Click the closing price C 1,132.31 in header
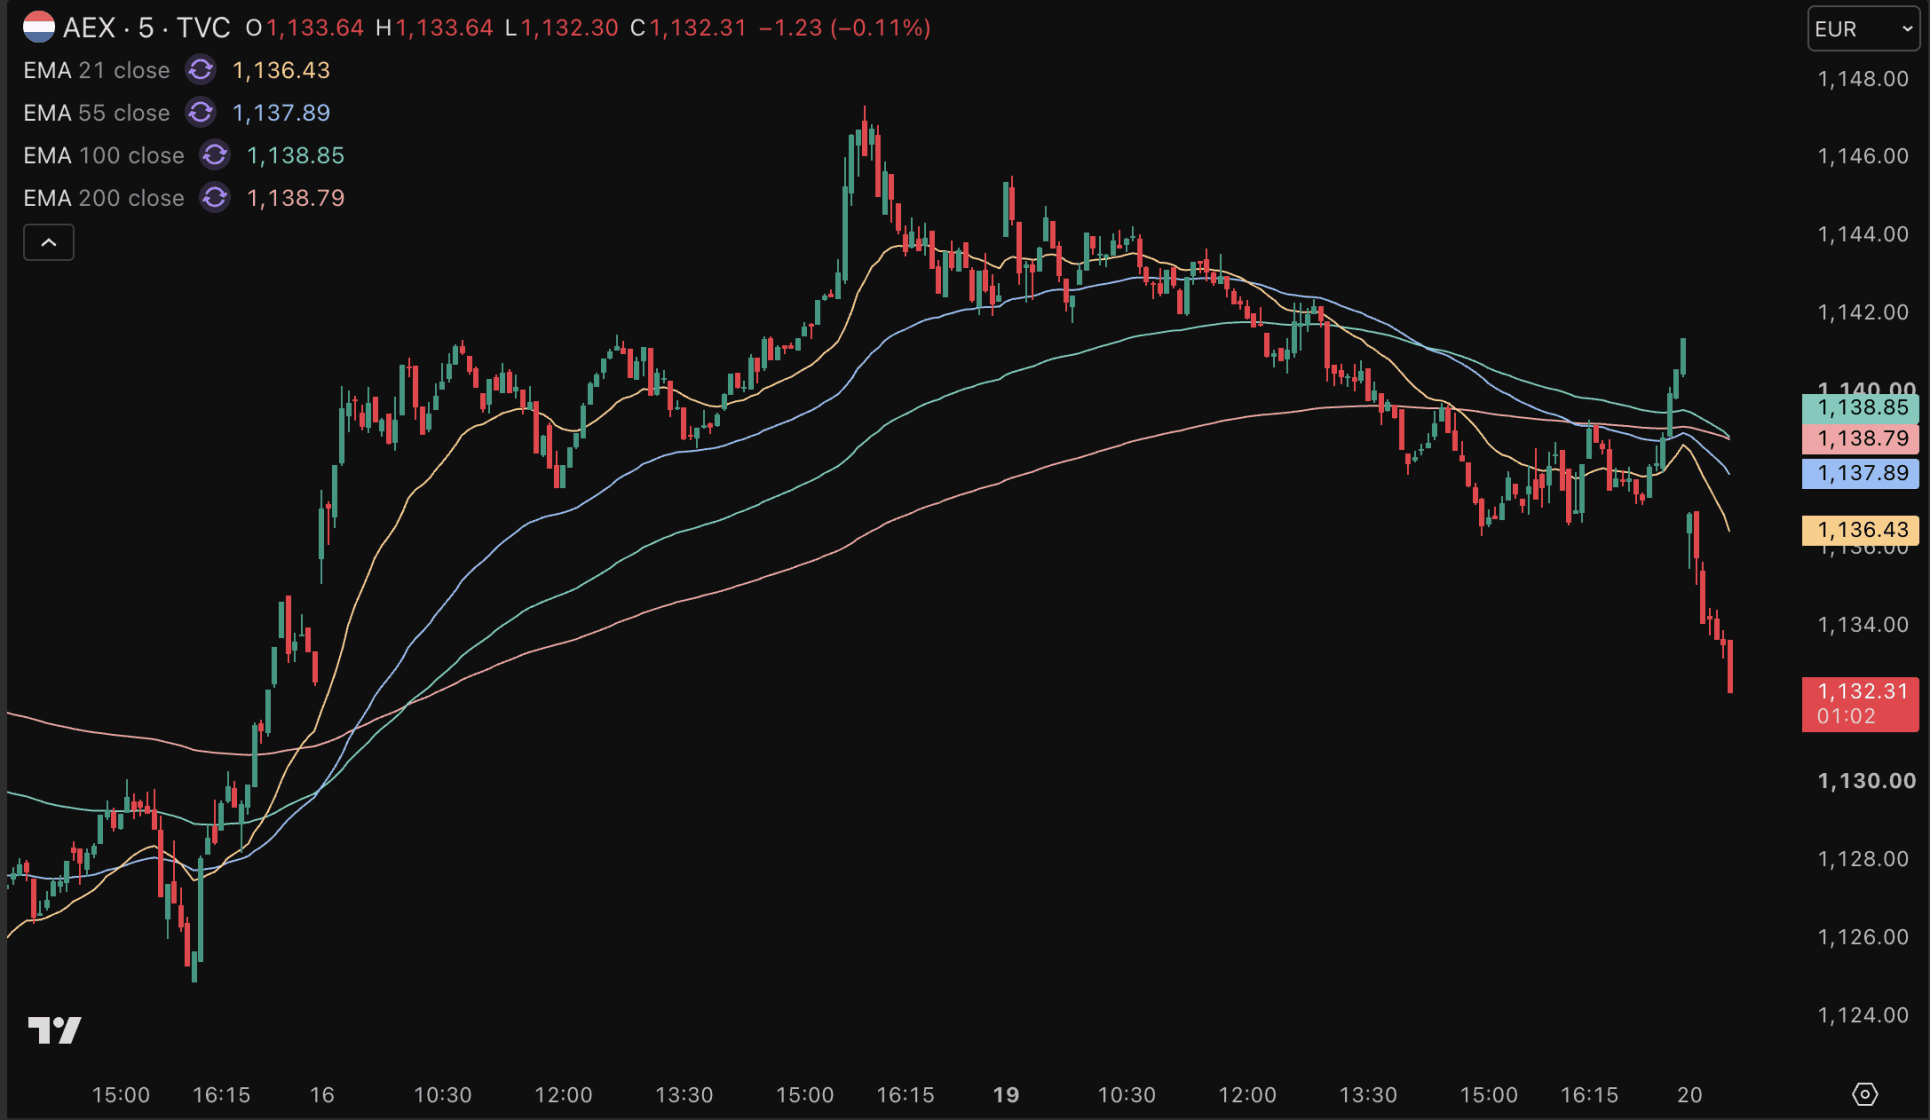The width and height of the screenshot is (1930, 1120). click(689, 28)
